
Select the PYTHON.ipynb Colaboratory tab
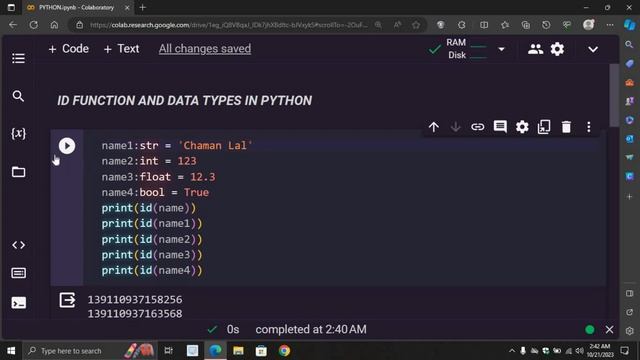[x=76, y=8]
